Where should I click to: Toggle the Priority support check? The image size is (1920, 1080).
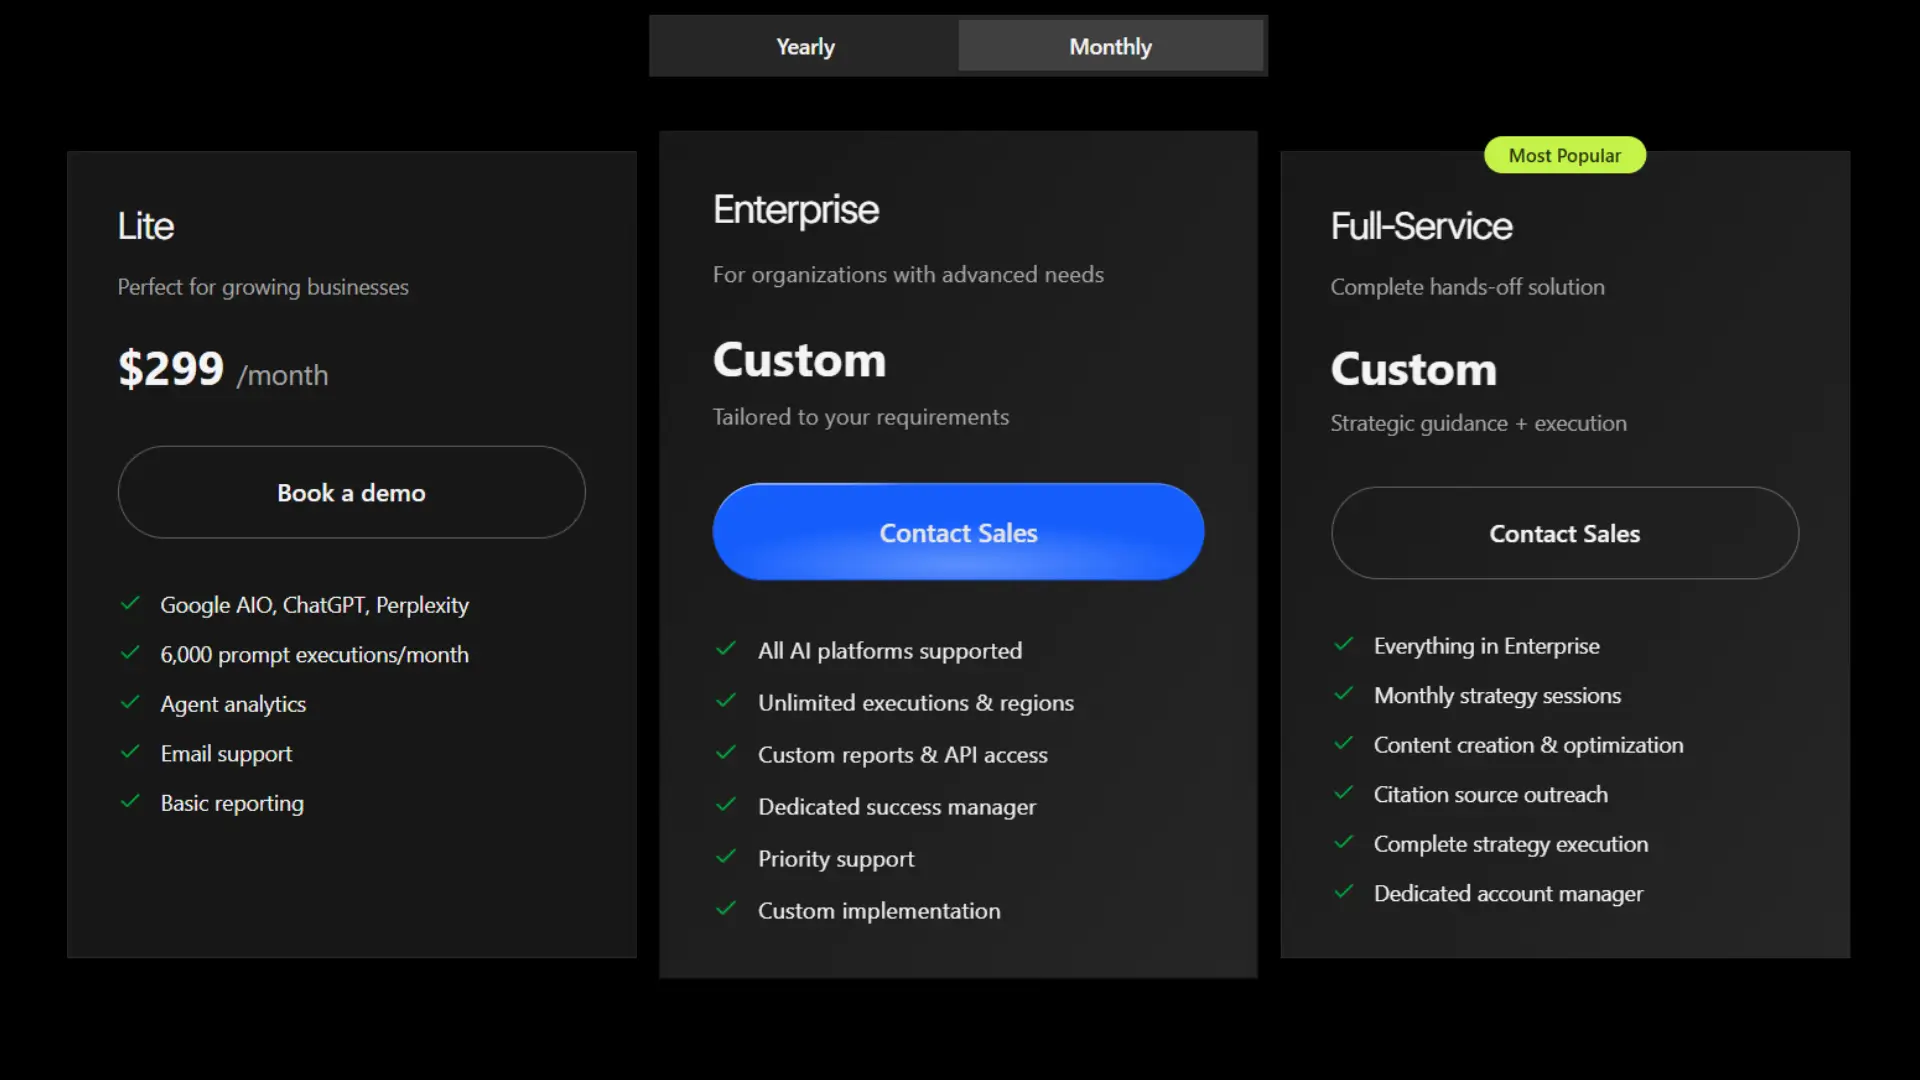(726, 857)
